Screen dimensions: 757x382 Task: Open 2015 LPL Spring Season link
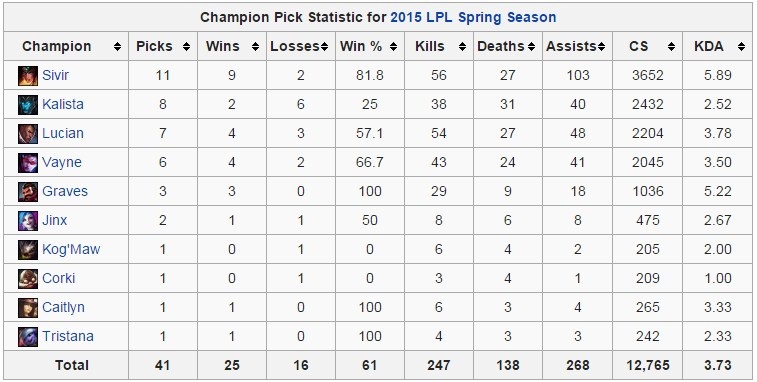pos(473,17)
